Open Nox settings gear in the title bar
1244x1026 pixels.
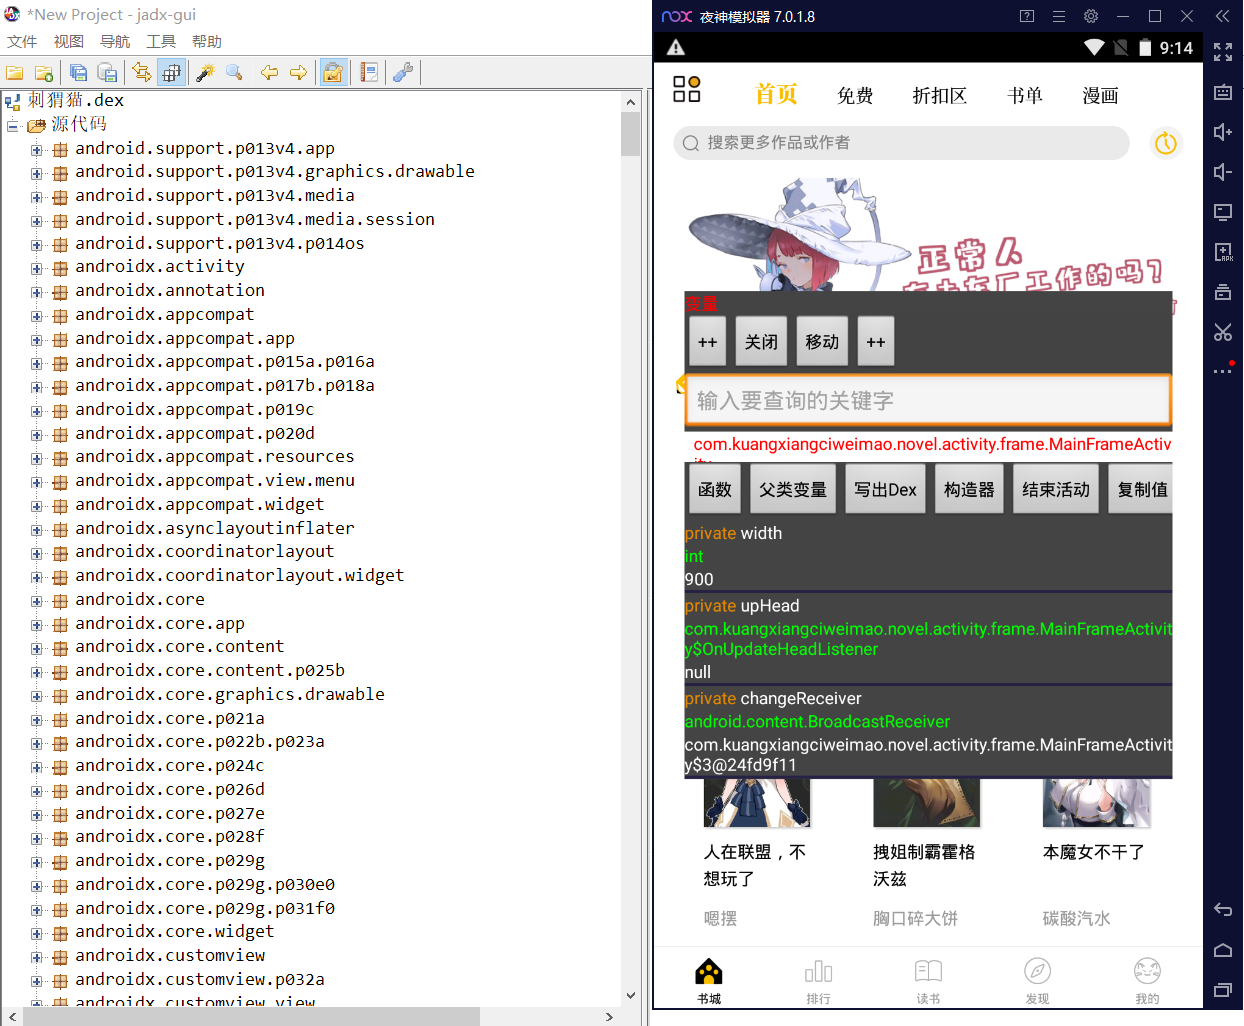pyautogui.click(x=1091, y=16)
